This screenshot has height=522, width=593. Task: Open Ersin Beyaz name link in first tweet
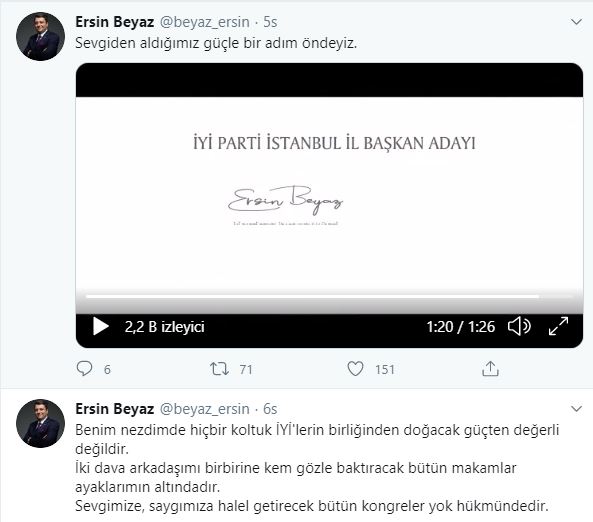(x=115, y=22)
